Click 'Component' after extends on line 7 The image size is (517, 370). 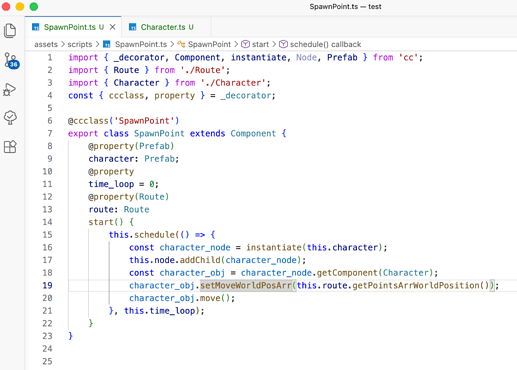[x=253, y=133]
